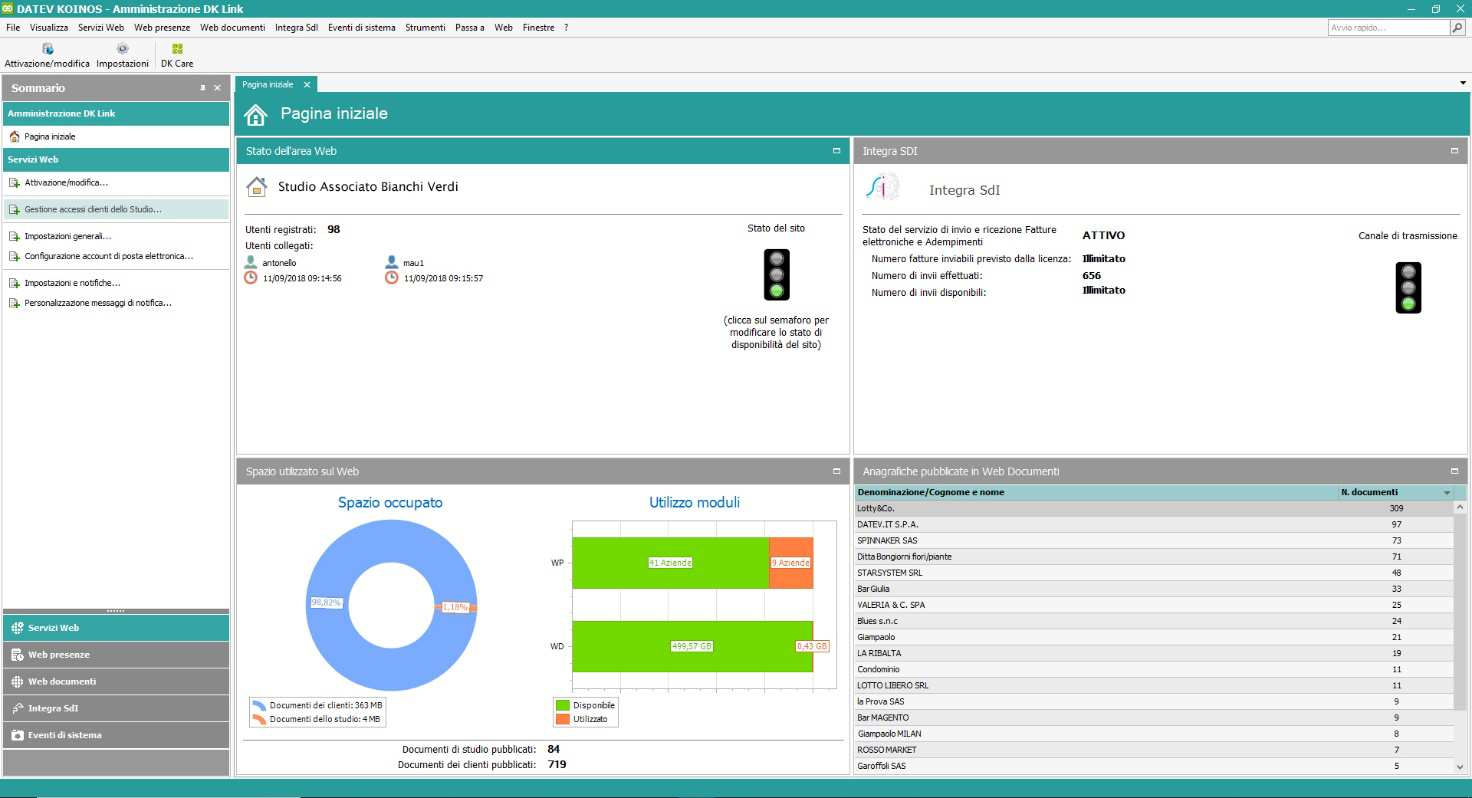Click the icon next to Impostazioni e notifiche

[x=14, y=283]
